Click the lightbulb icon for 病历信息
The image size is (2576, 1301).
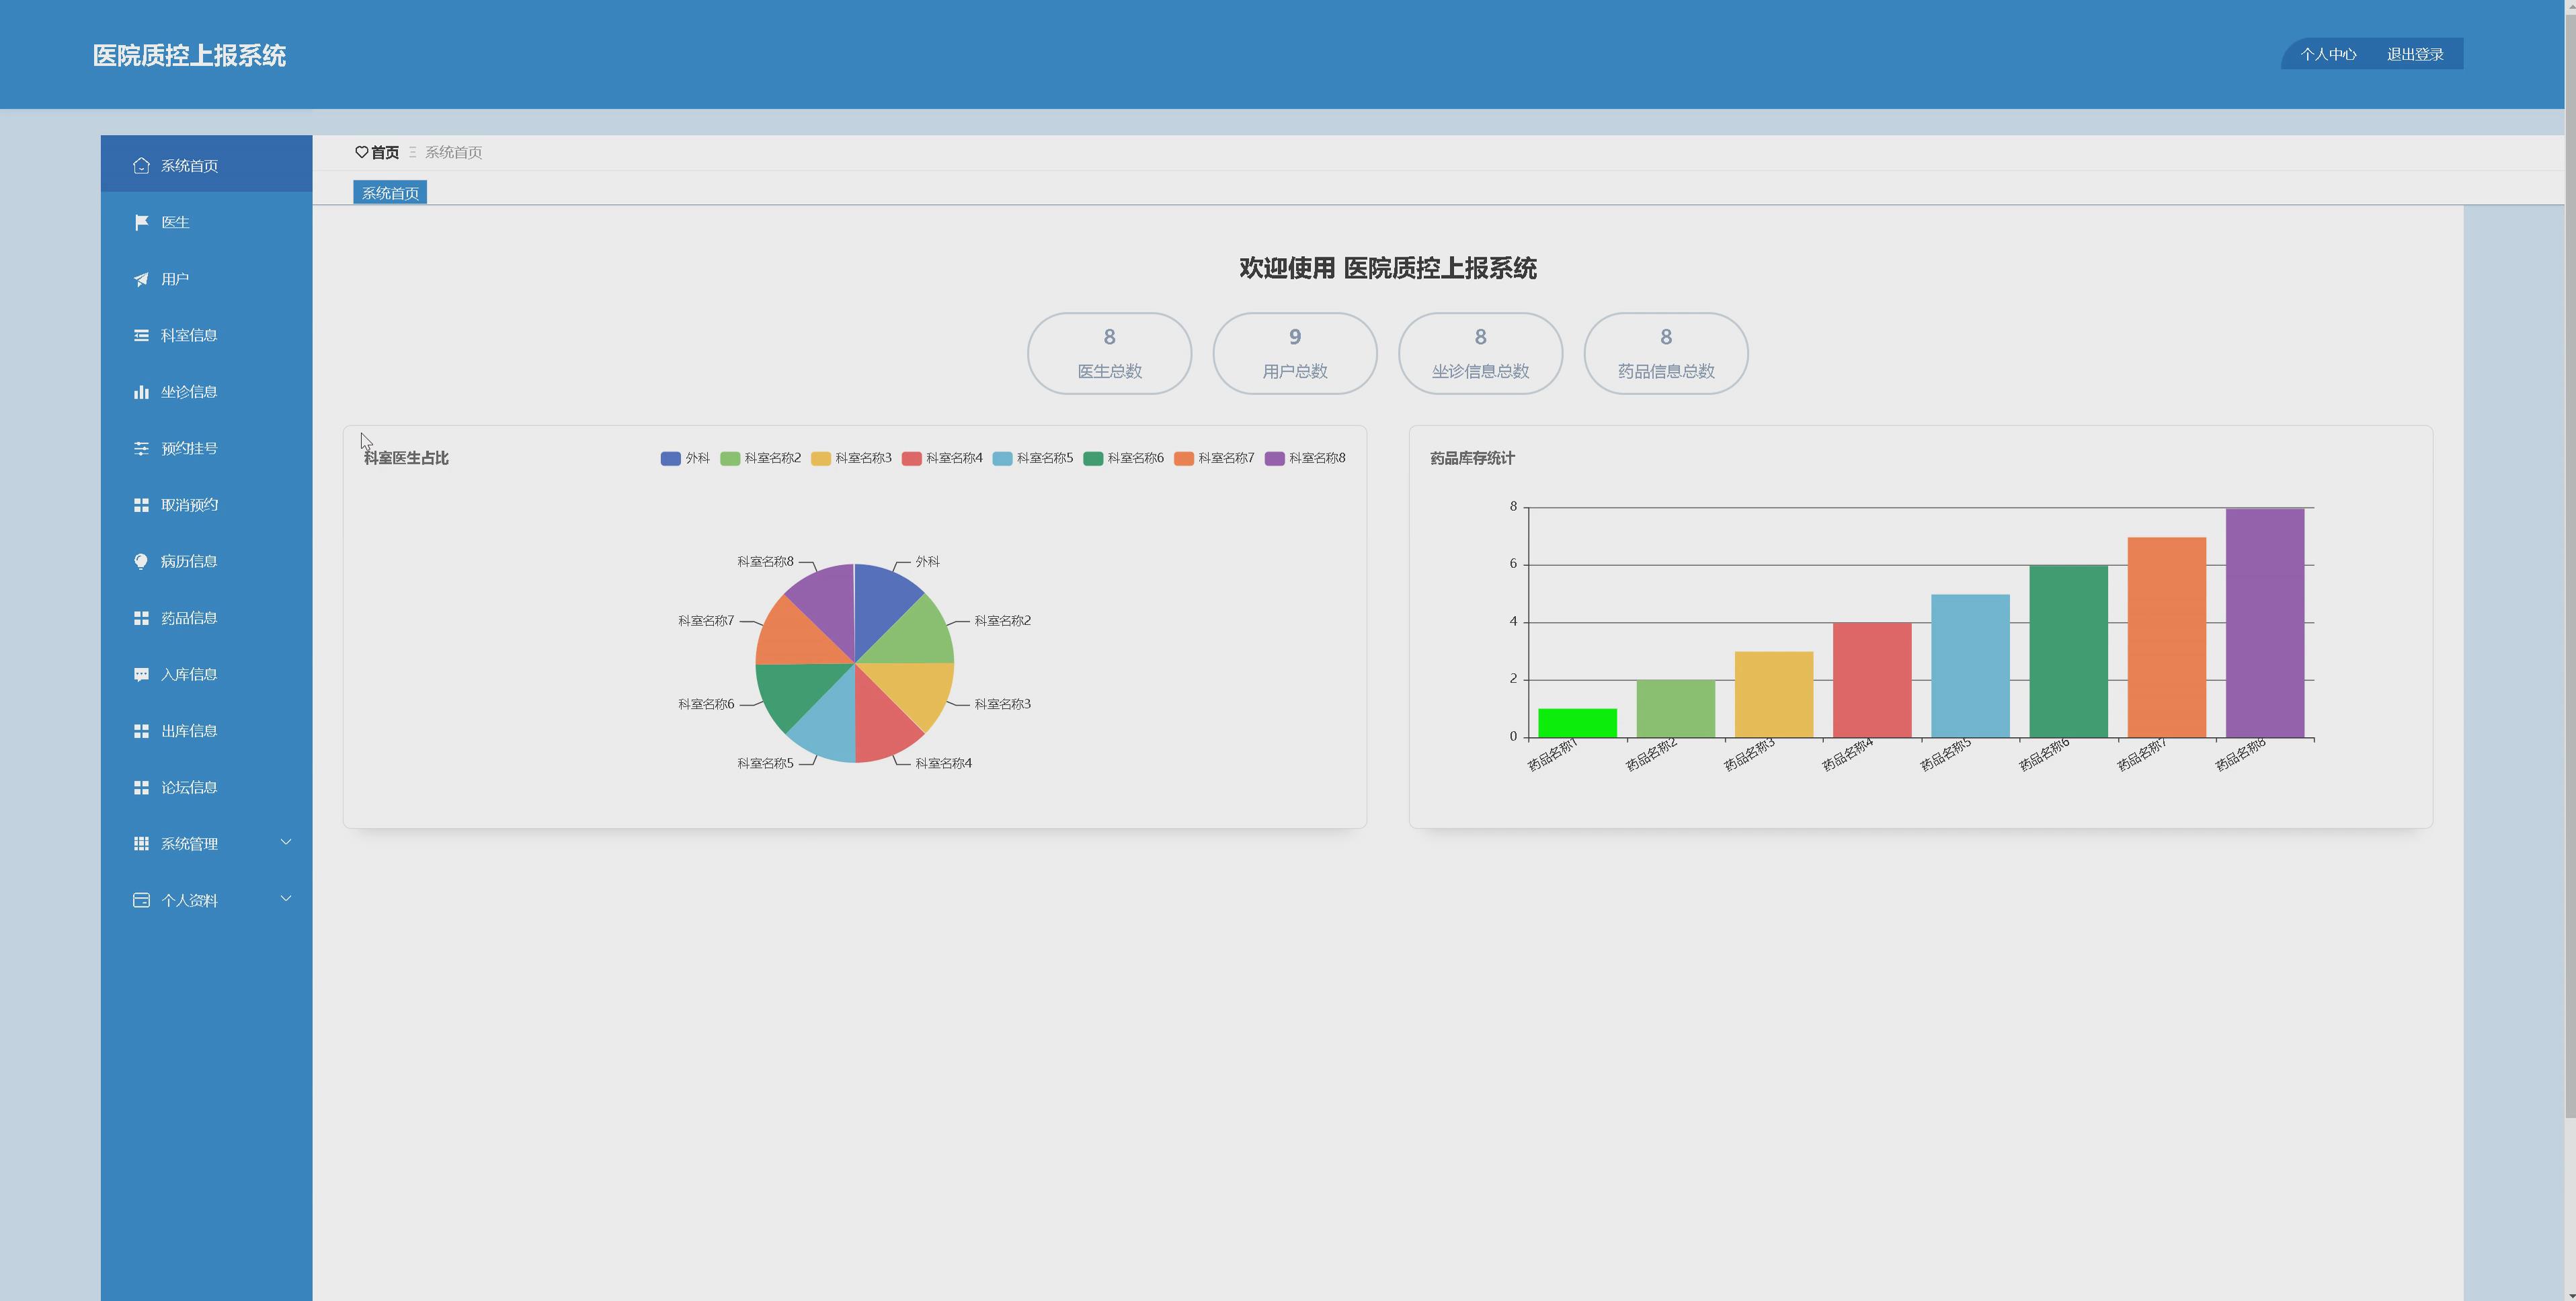141,561
